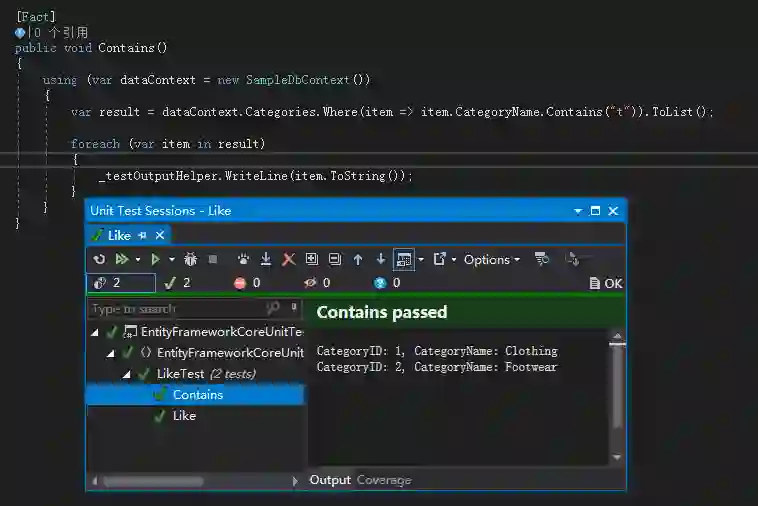Viewport: 758px width, 506px height.
Task: Filter by failed tests red icon count
Action: point(247,283)
